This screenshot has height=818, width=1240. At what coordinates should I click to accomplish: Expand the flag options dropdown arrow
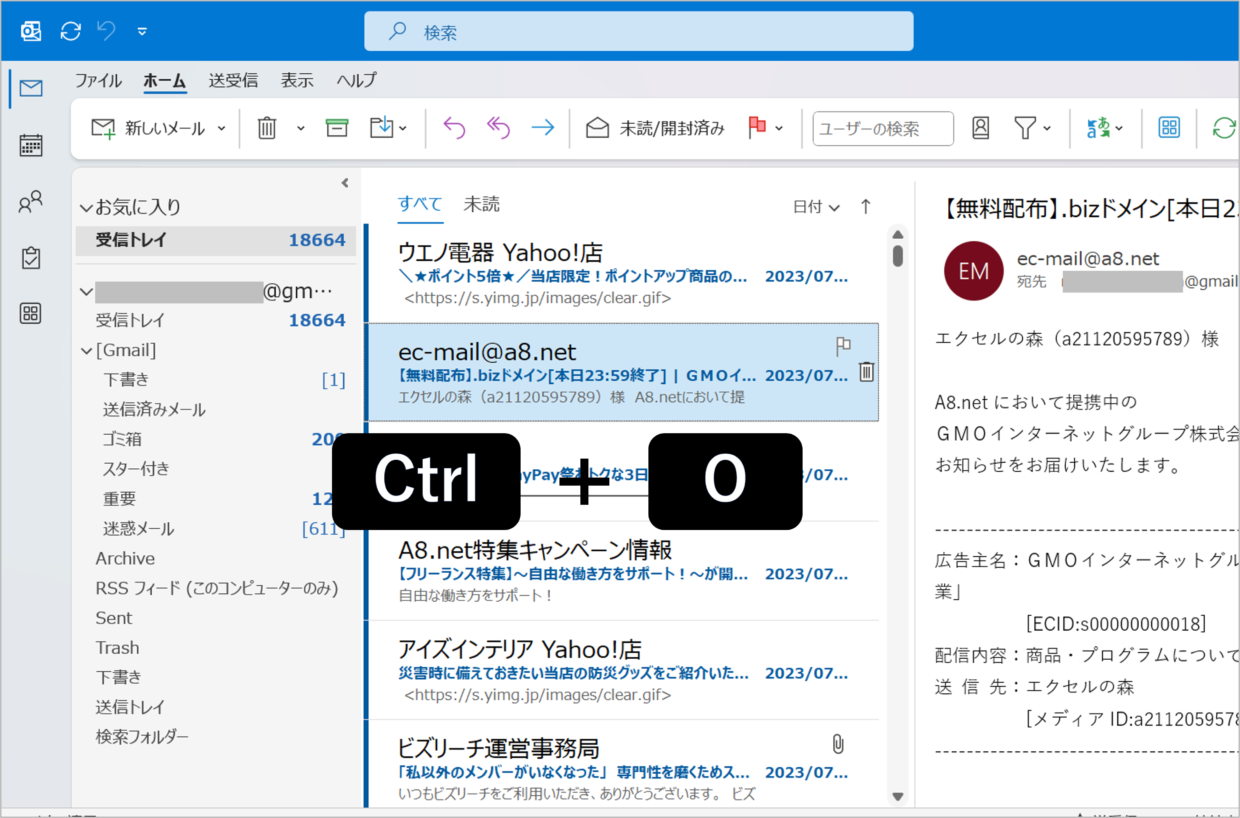779,128
